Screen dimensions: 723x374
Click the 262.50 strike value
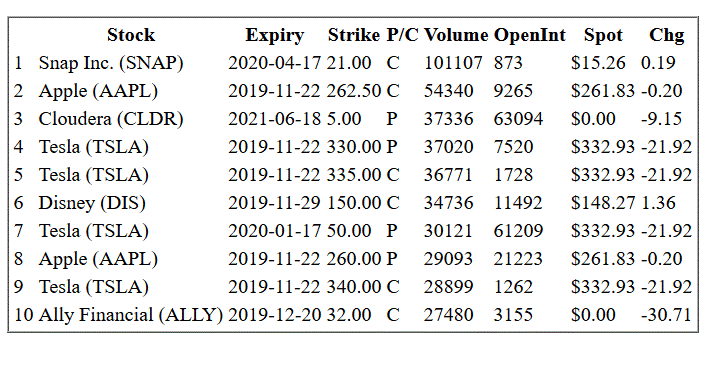pos(354,91)
